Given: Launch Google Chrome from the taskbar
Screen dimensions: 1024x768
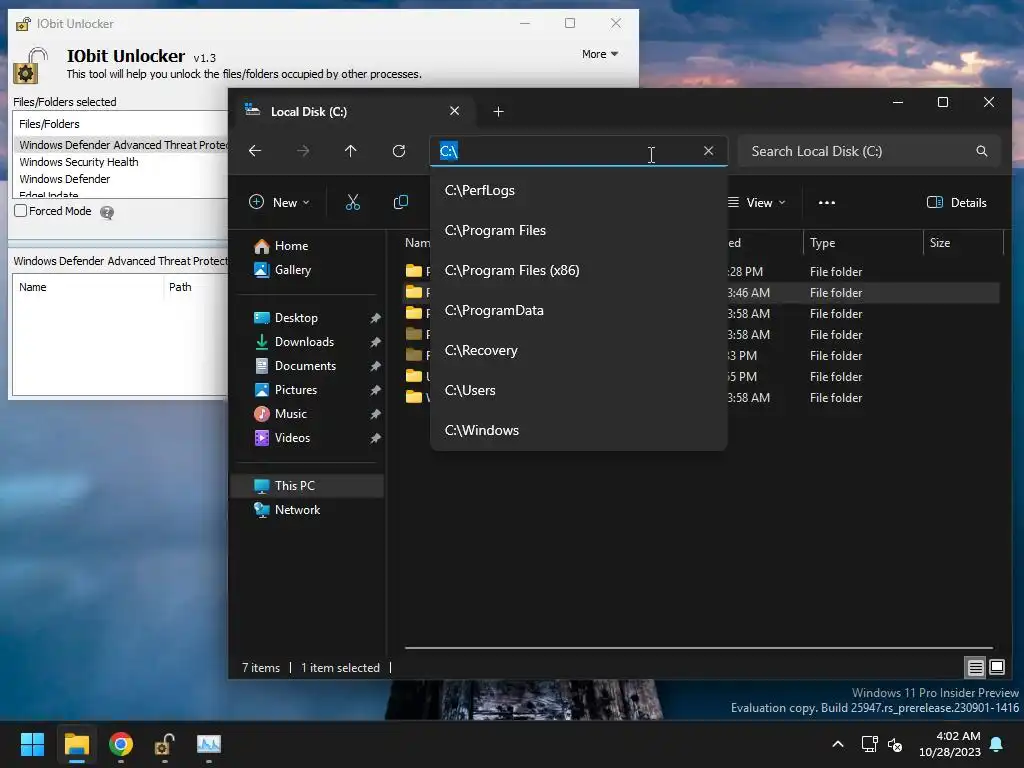Looking at the screenshot, I should [121, 744].
